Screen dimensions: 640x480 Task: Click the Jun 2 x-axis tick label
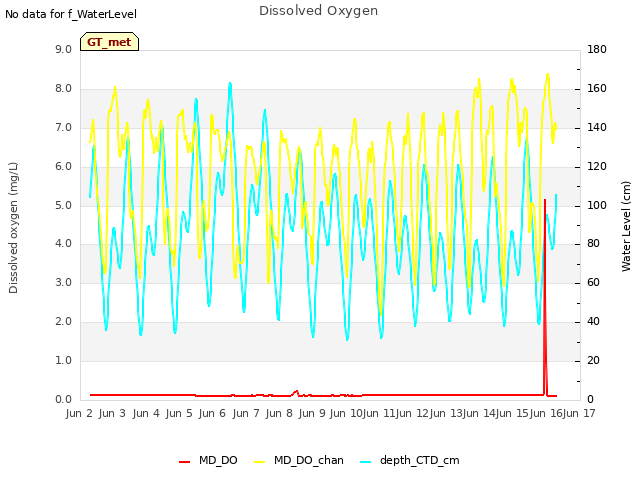(x=79, y=413)
